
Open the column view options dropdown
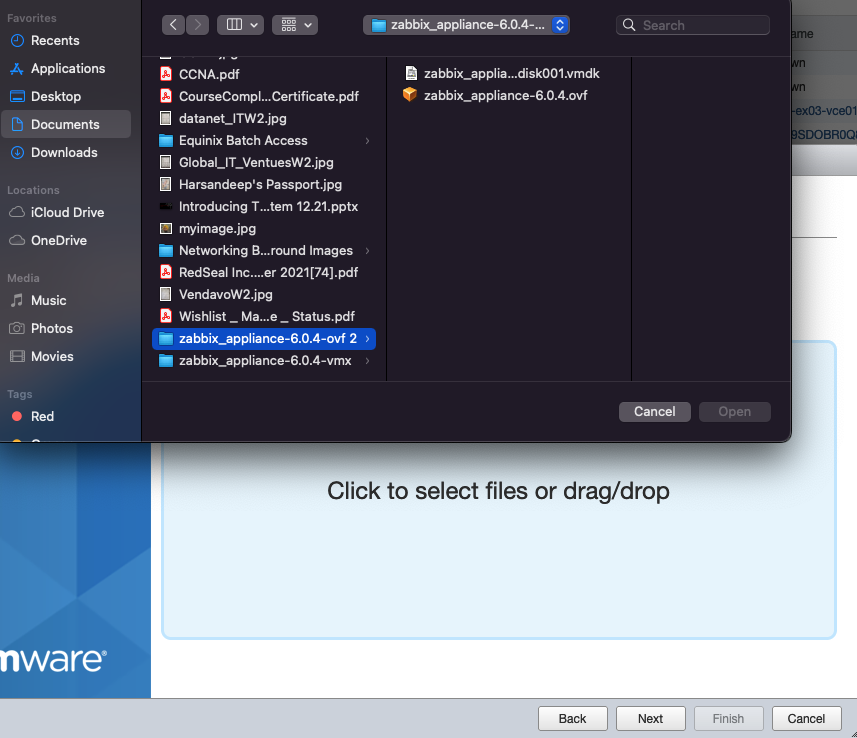[x=240, y=25]
